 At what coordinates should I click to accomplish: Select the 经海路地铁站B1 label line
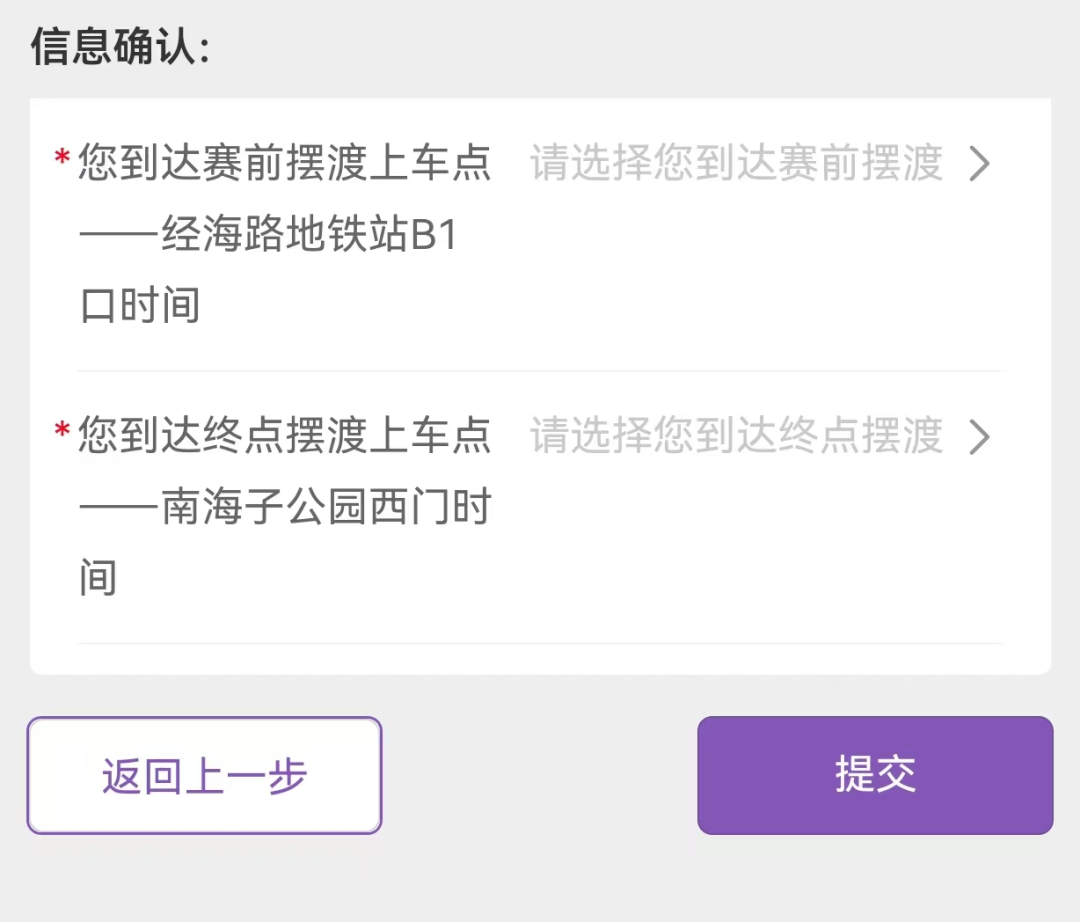coord(268,236)
